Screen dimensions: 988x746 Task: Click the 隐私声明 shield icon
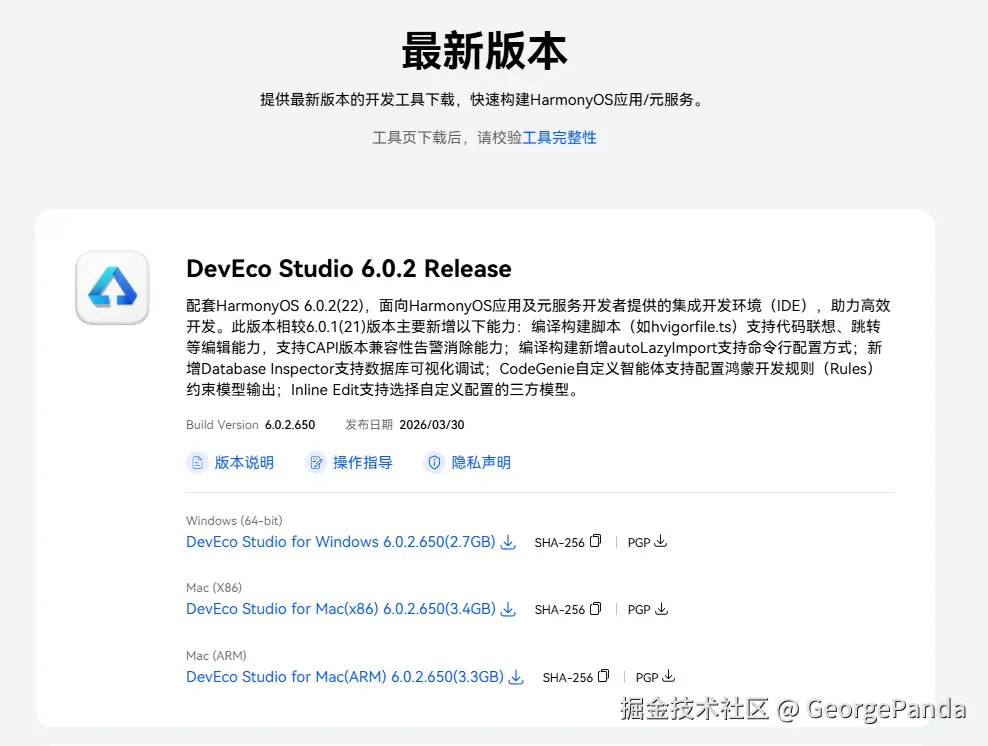[x=434, y=462]
